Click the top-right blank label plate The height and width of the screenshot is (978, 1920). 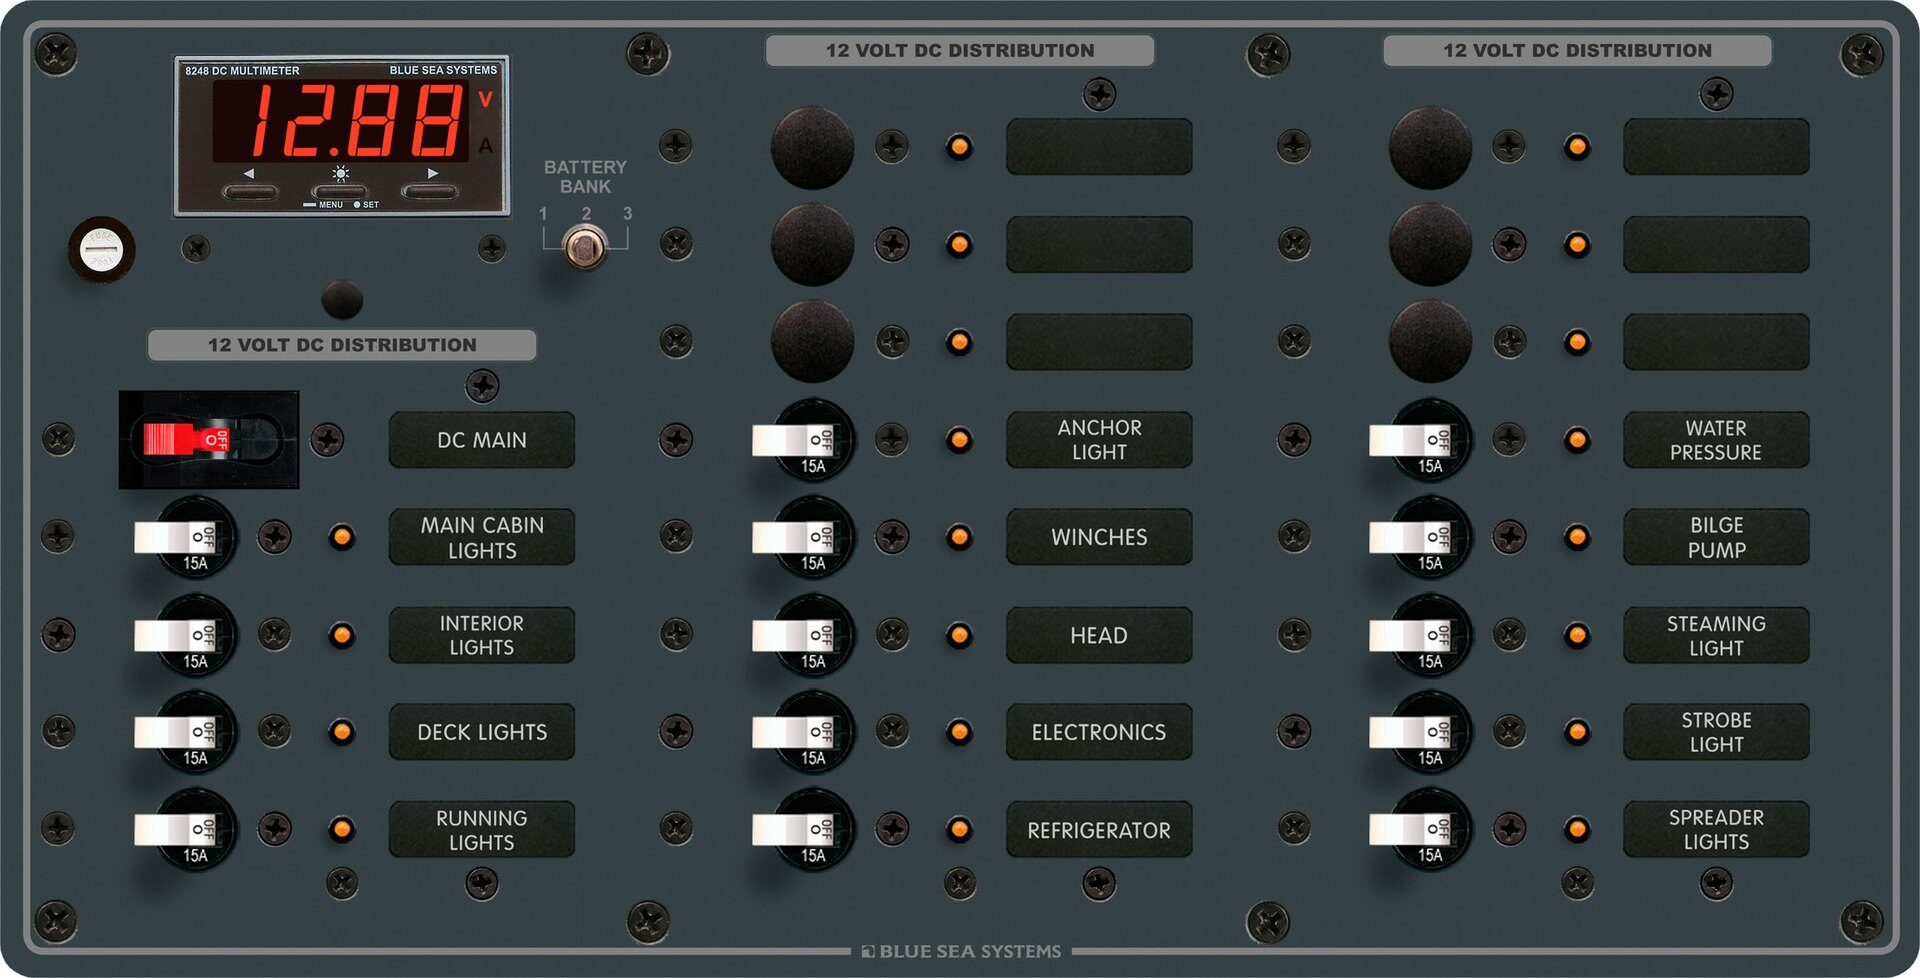coord(1715,147)
